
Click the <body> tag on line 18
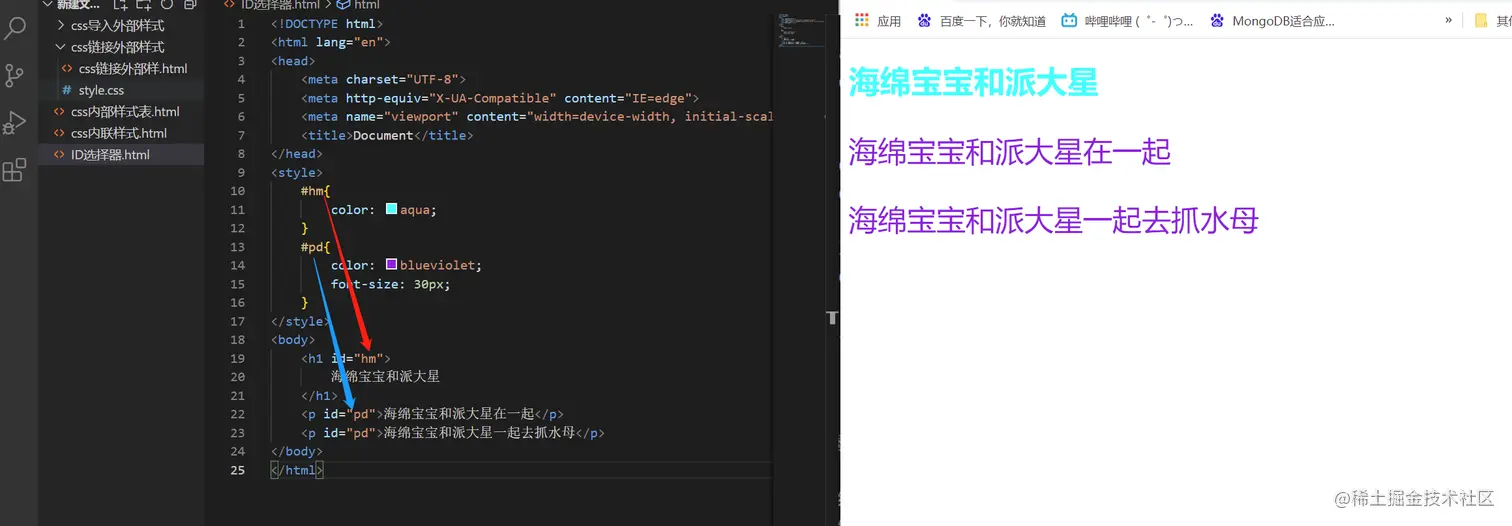pyautogui.click(x=293, y=340)
